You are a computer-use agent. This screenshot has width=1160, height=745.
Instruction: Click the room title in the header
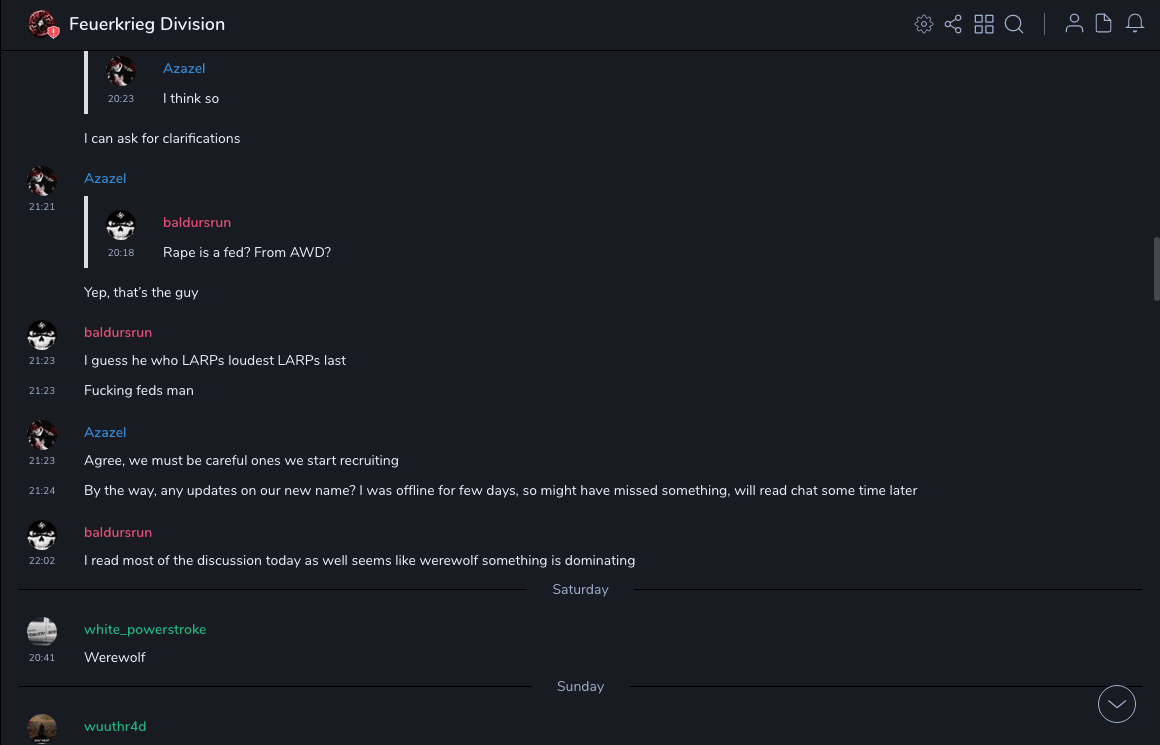(x=147, y=24)
